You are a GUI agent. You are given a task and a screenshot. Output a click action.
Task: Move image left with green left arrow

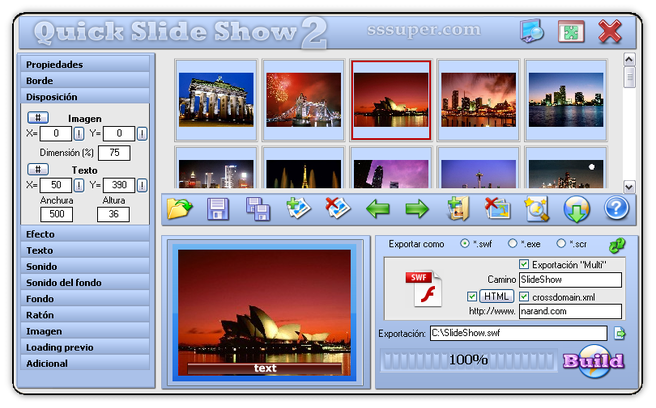click(377, 209)
